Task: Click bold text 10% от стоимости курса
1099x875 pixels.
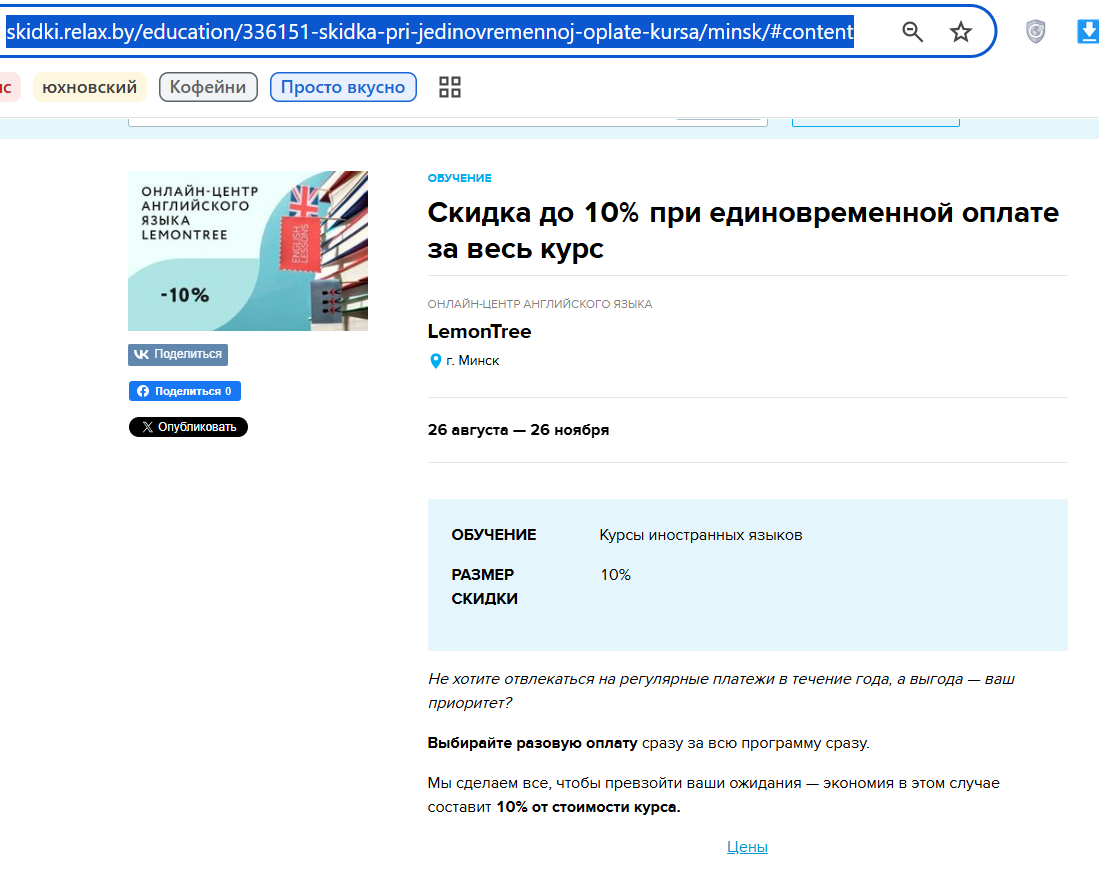Action: click(x=588, y=807)
